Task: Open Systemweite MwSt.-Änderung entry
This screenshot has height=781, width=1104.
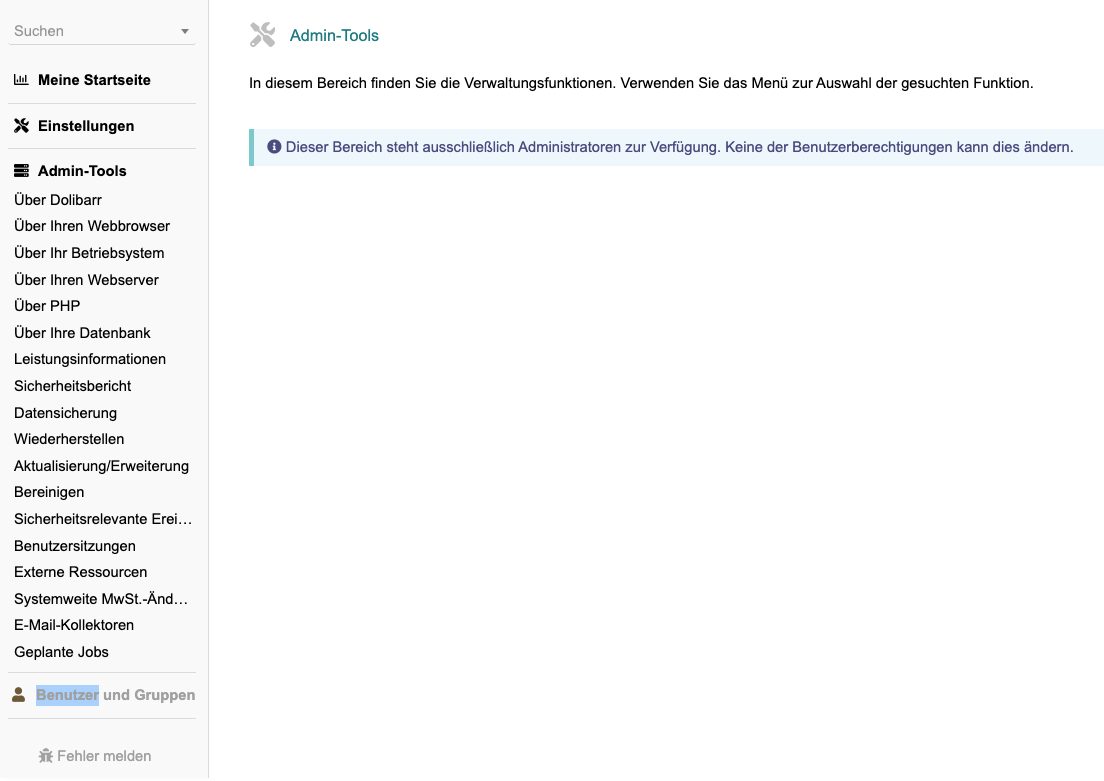Action: coord(101,599)
